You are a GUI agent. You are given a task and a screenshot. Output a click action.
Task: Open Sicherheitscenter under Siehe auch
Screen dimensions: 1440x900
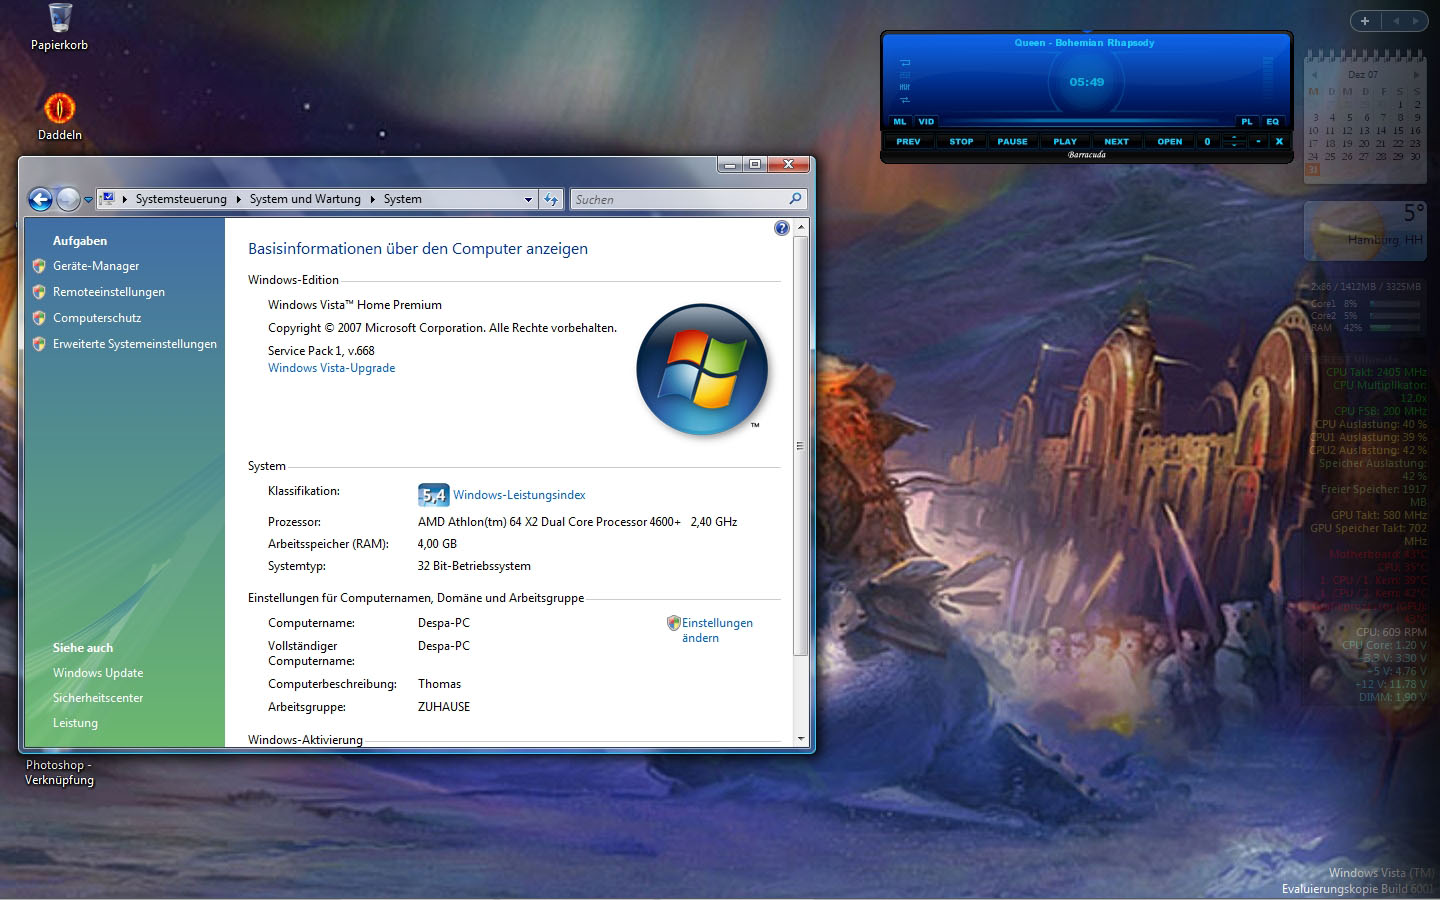[x=98, y=698]
